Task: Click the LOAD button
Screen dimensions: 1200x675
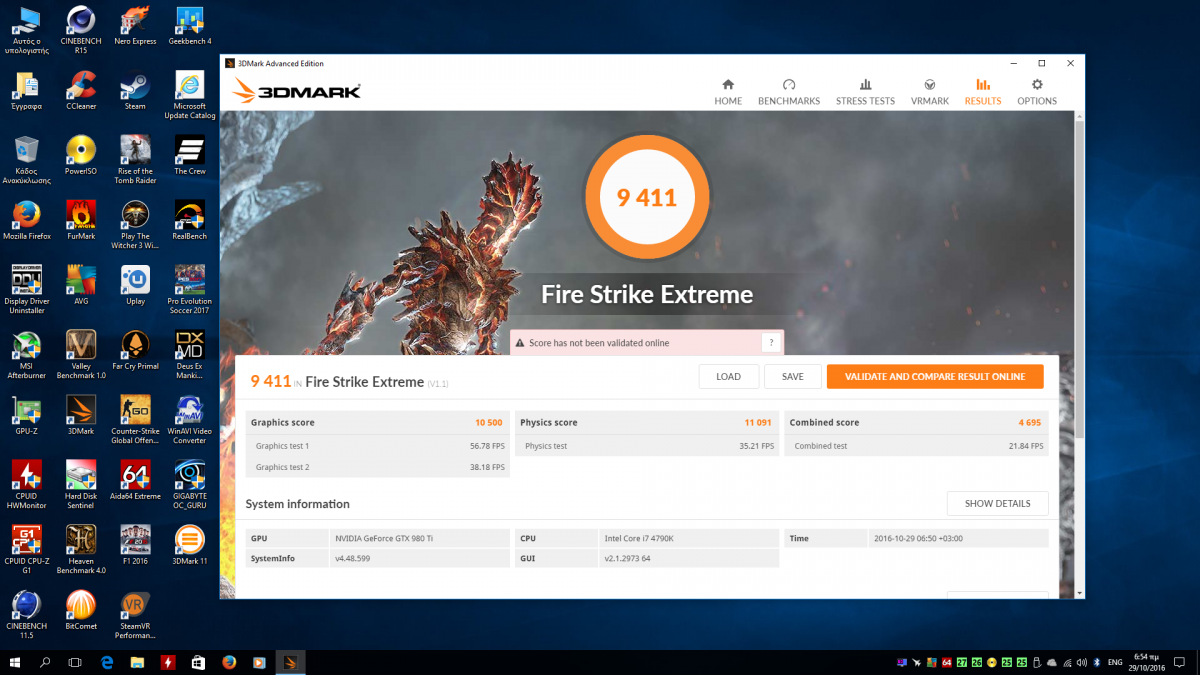Action: pyautogui.click(x=728, y=376)
